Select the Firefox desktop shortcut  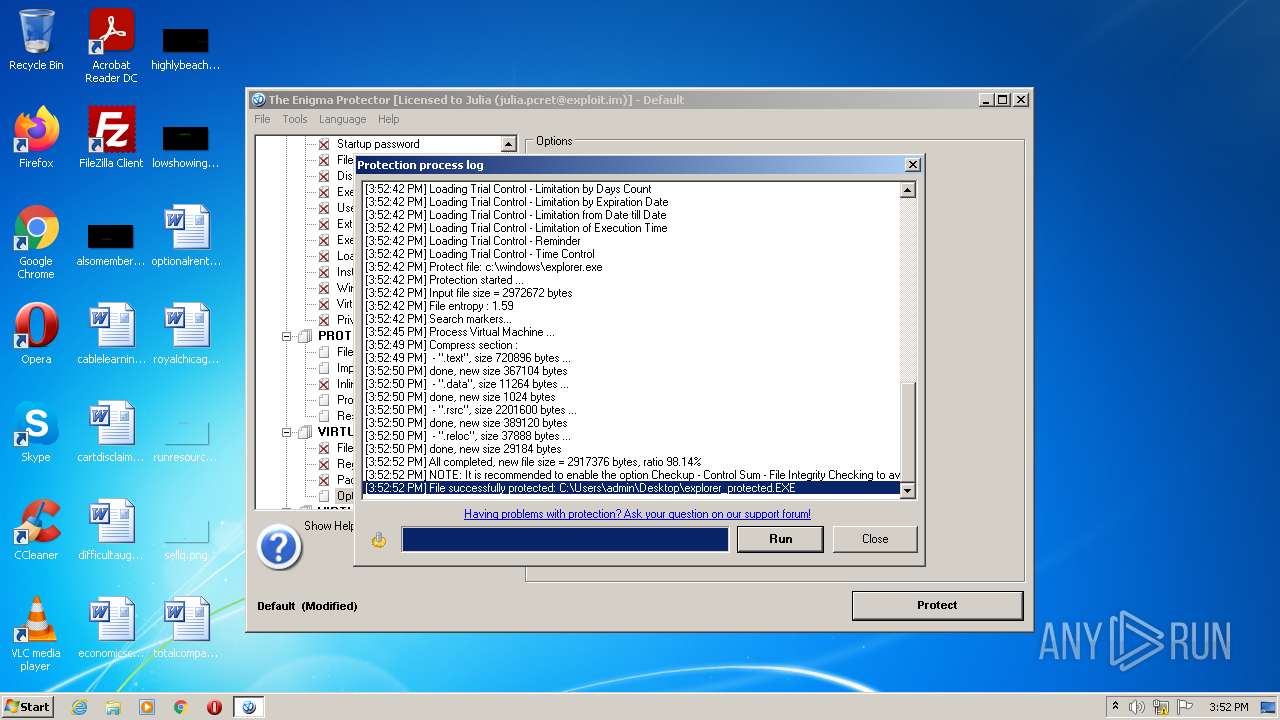click(36, 138)
